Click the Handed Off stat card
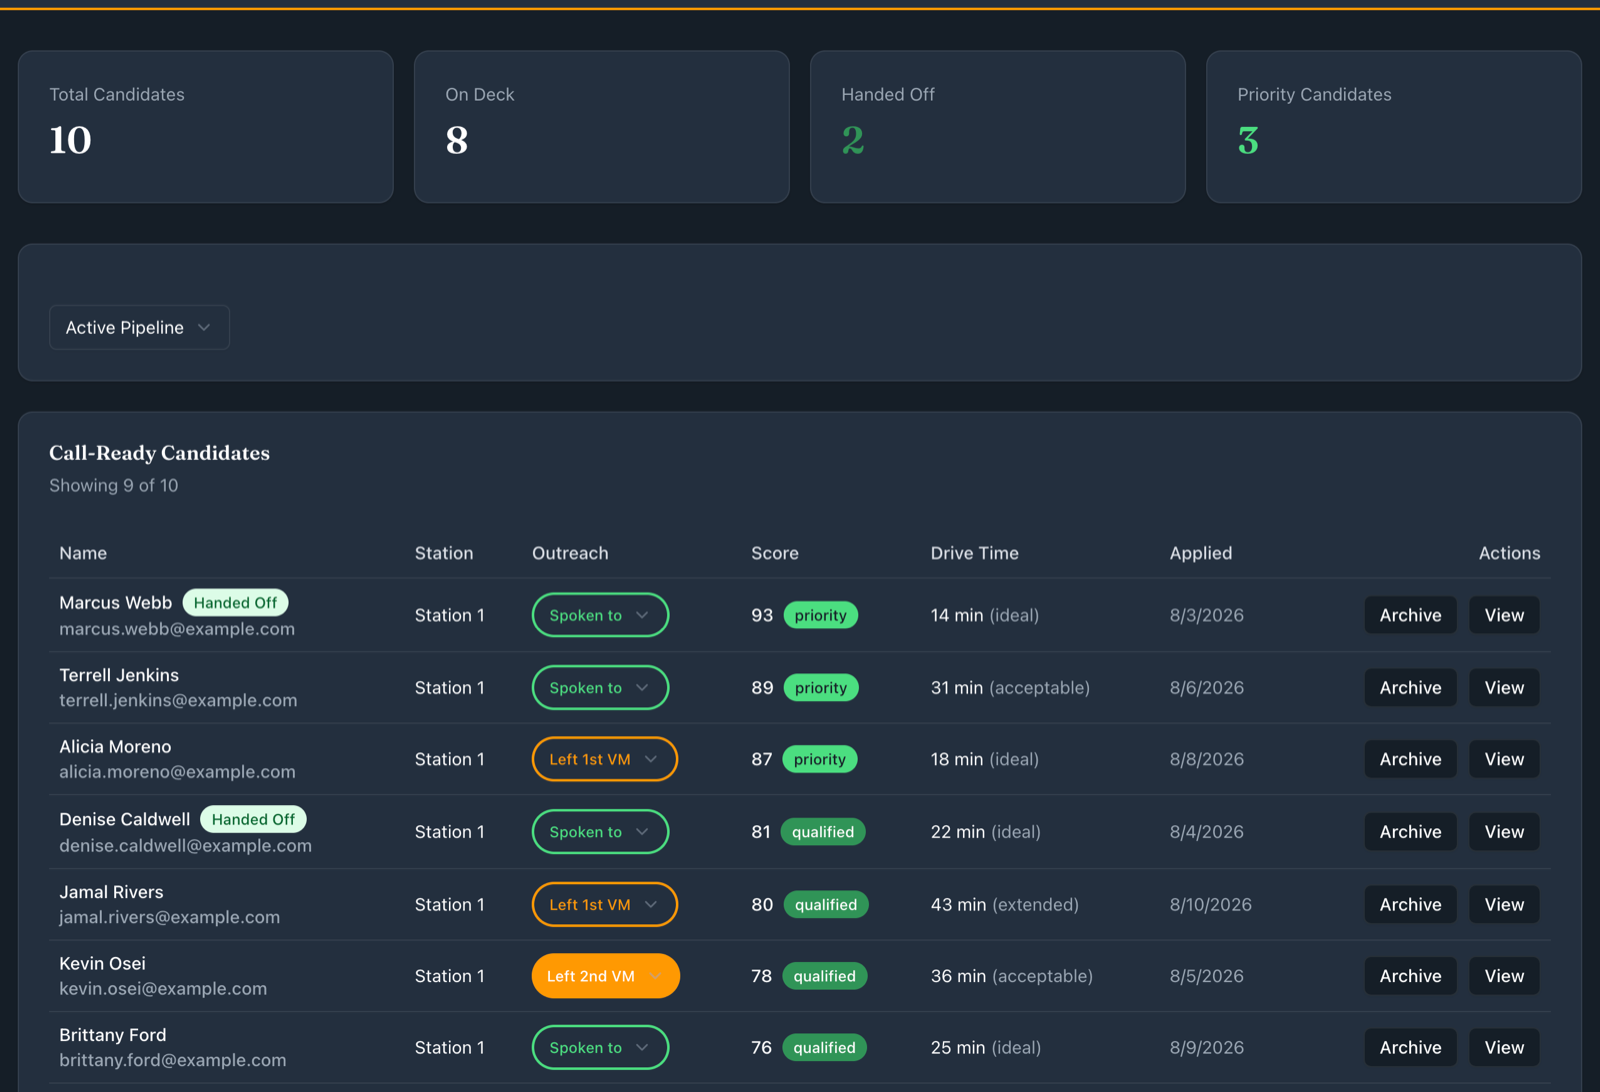1600x1092 pixels. 997,127
